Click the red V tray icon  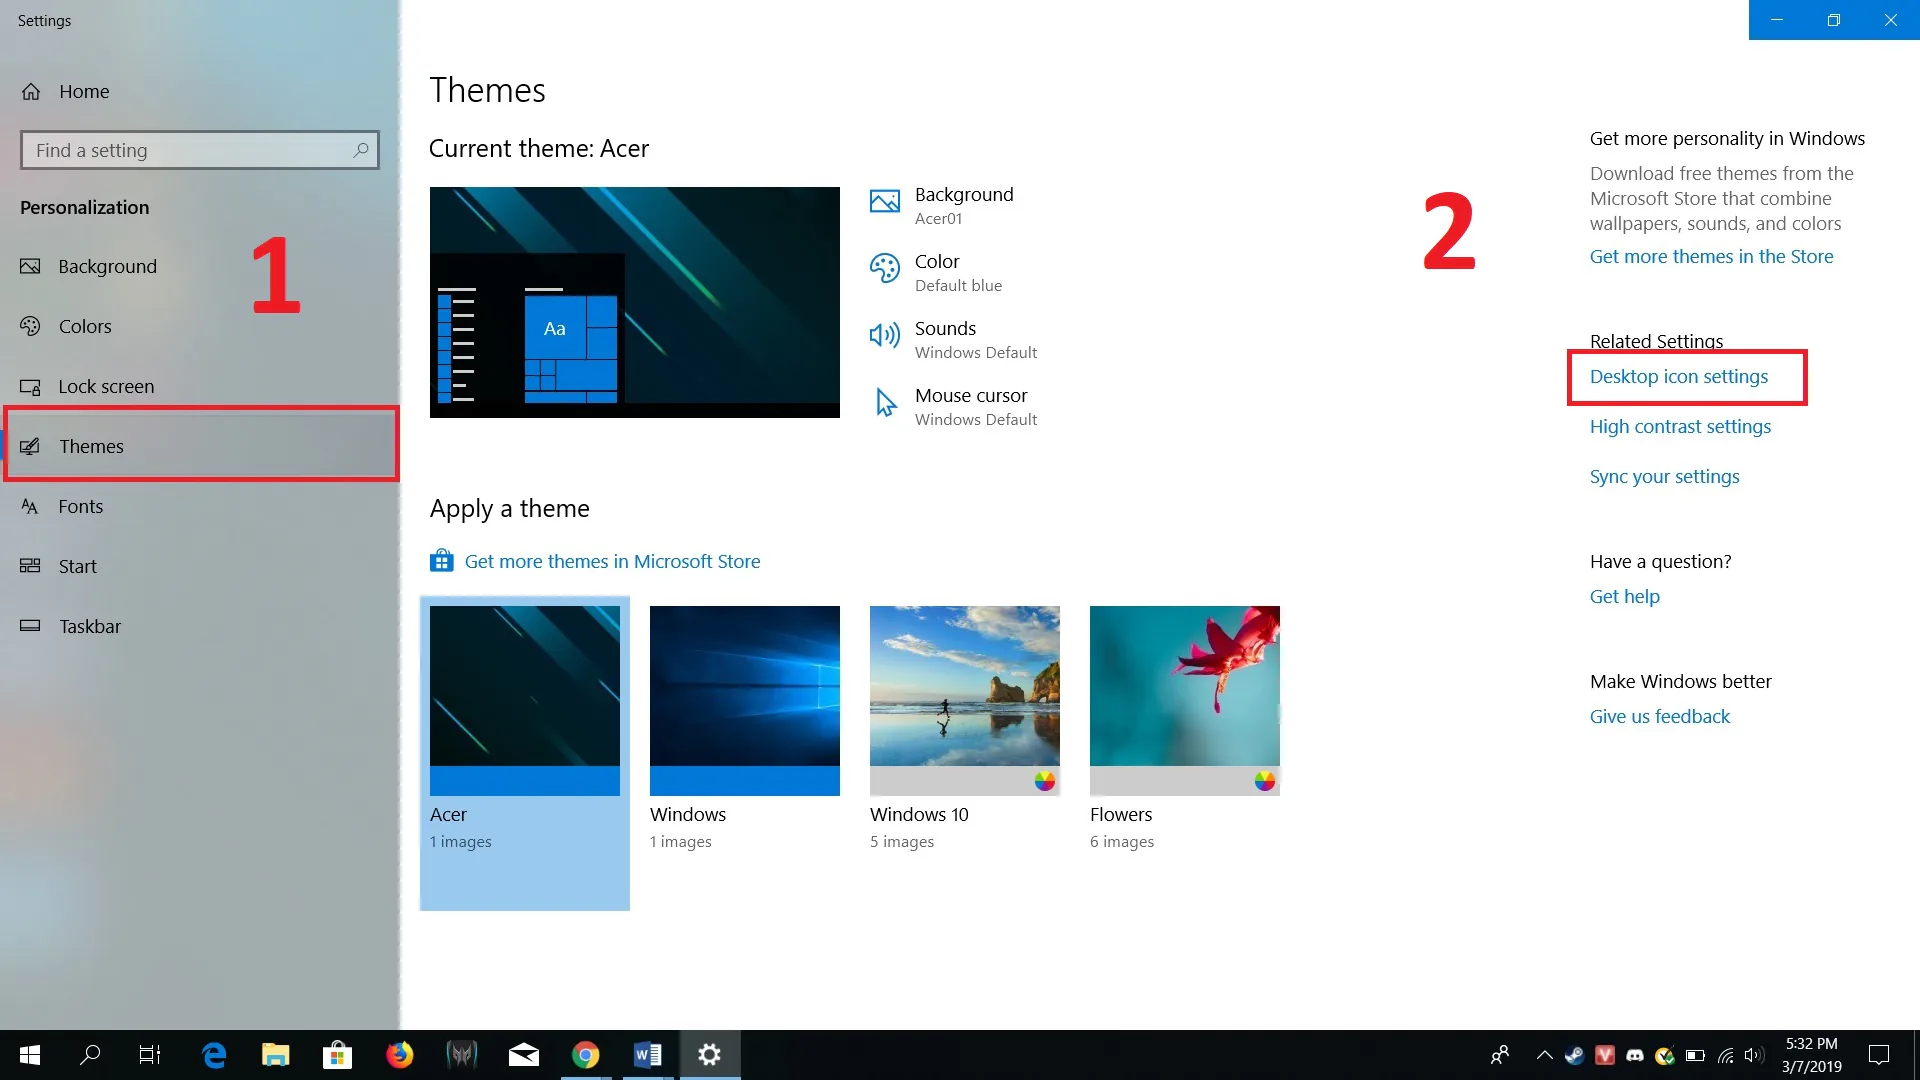[1604, 1055]
